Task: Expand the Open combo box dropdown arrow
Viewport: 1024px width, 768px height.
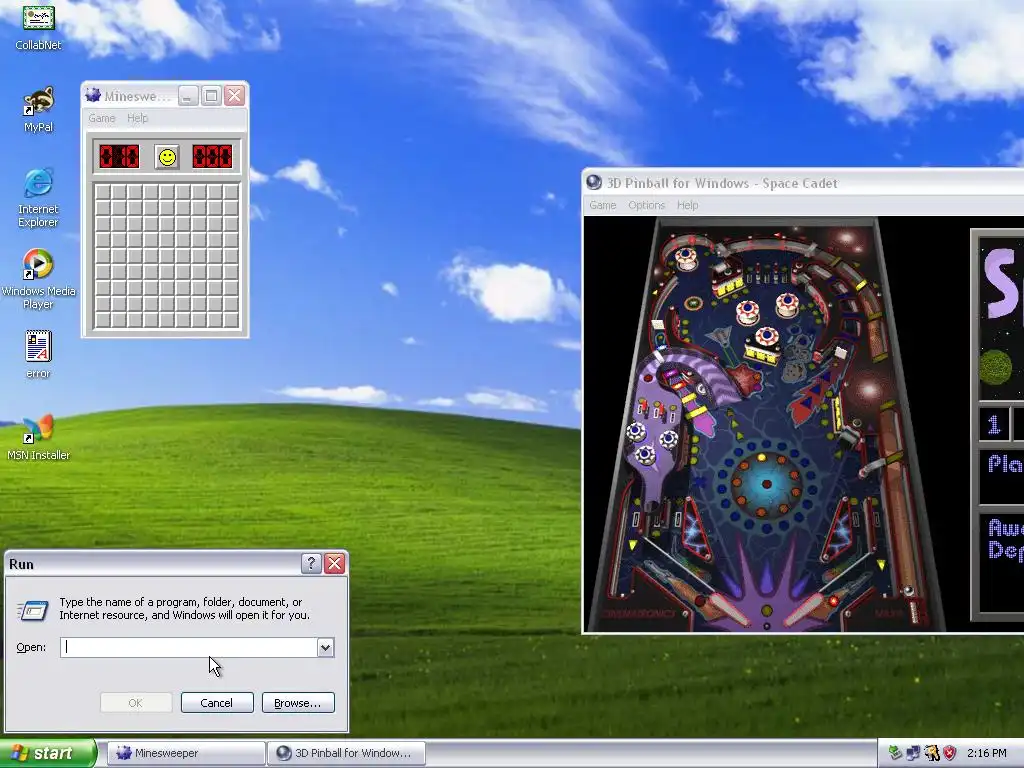Action: click(325, 647)
